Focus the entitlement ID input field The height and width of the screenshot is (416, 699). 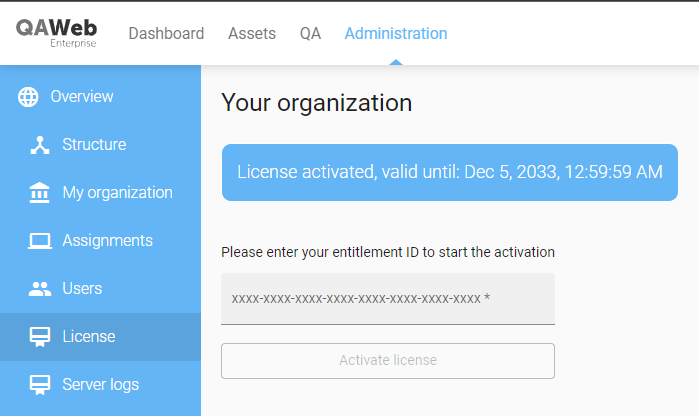click(x=387, y=299)
